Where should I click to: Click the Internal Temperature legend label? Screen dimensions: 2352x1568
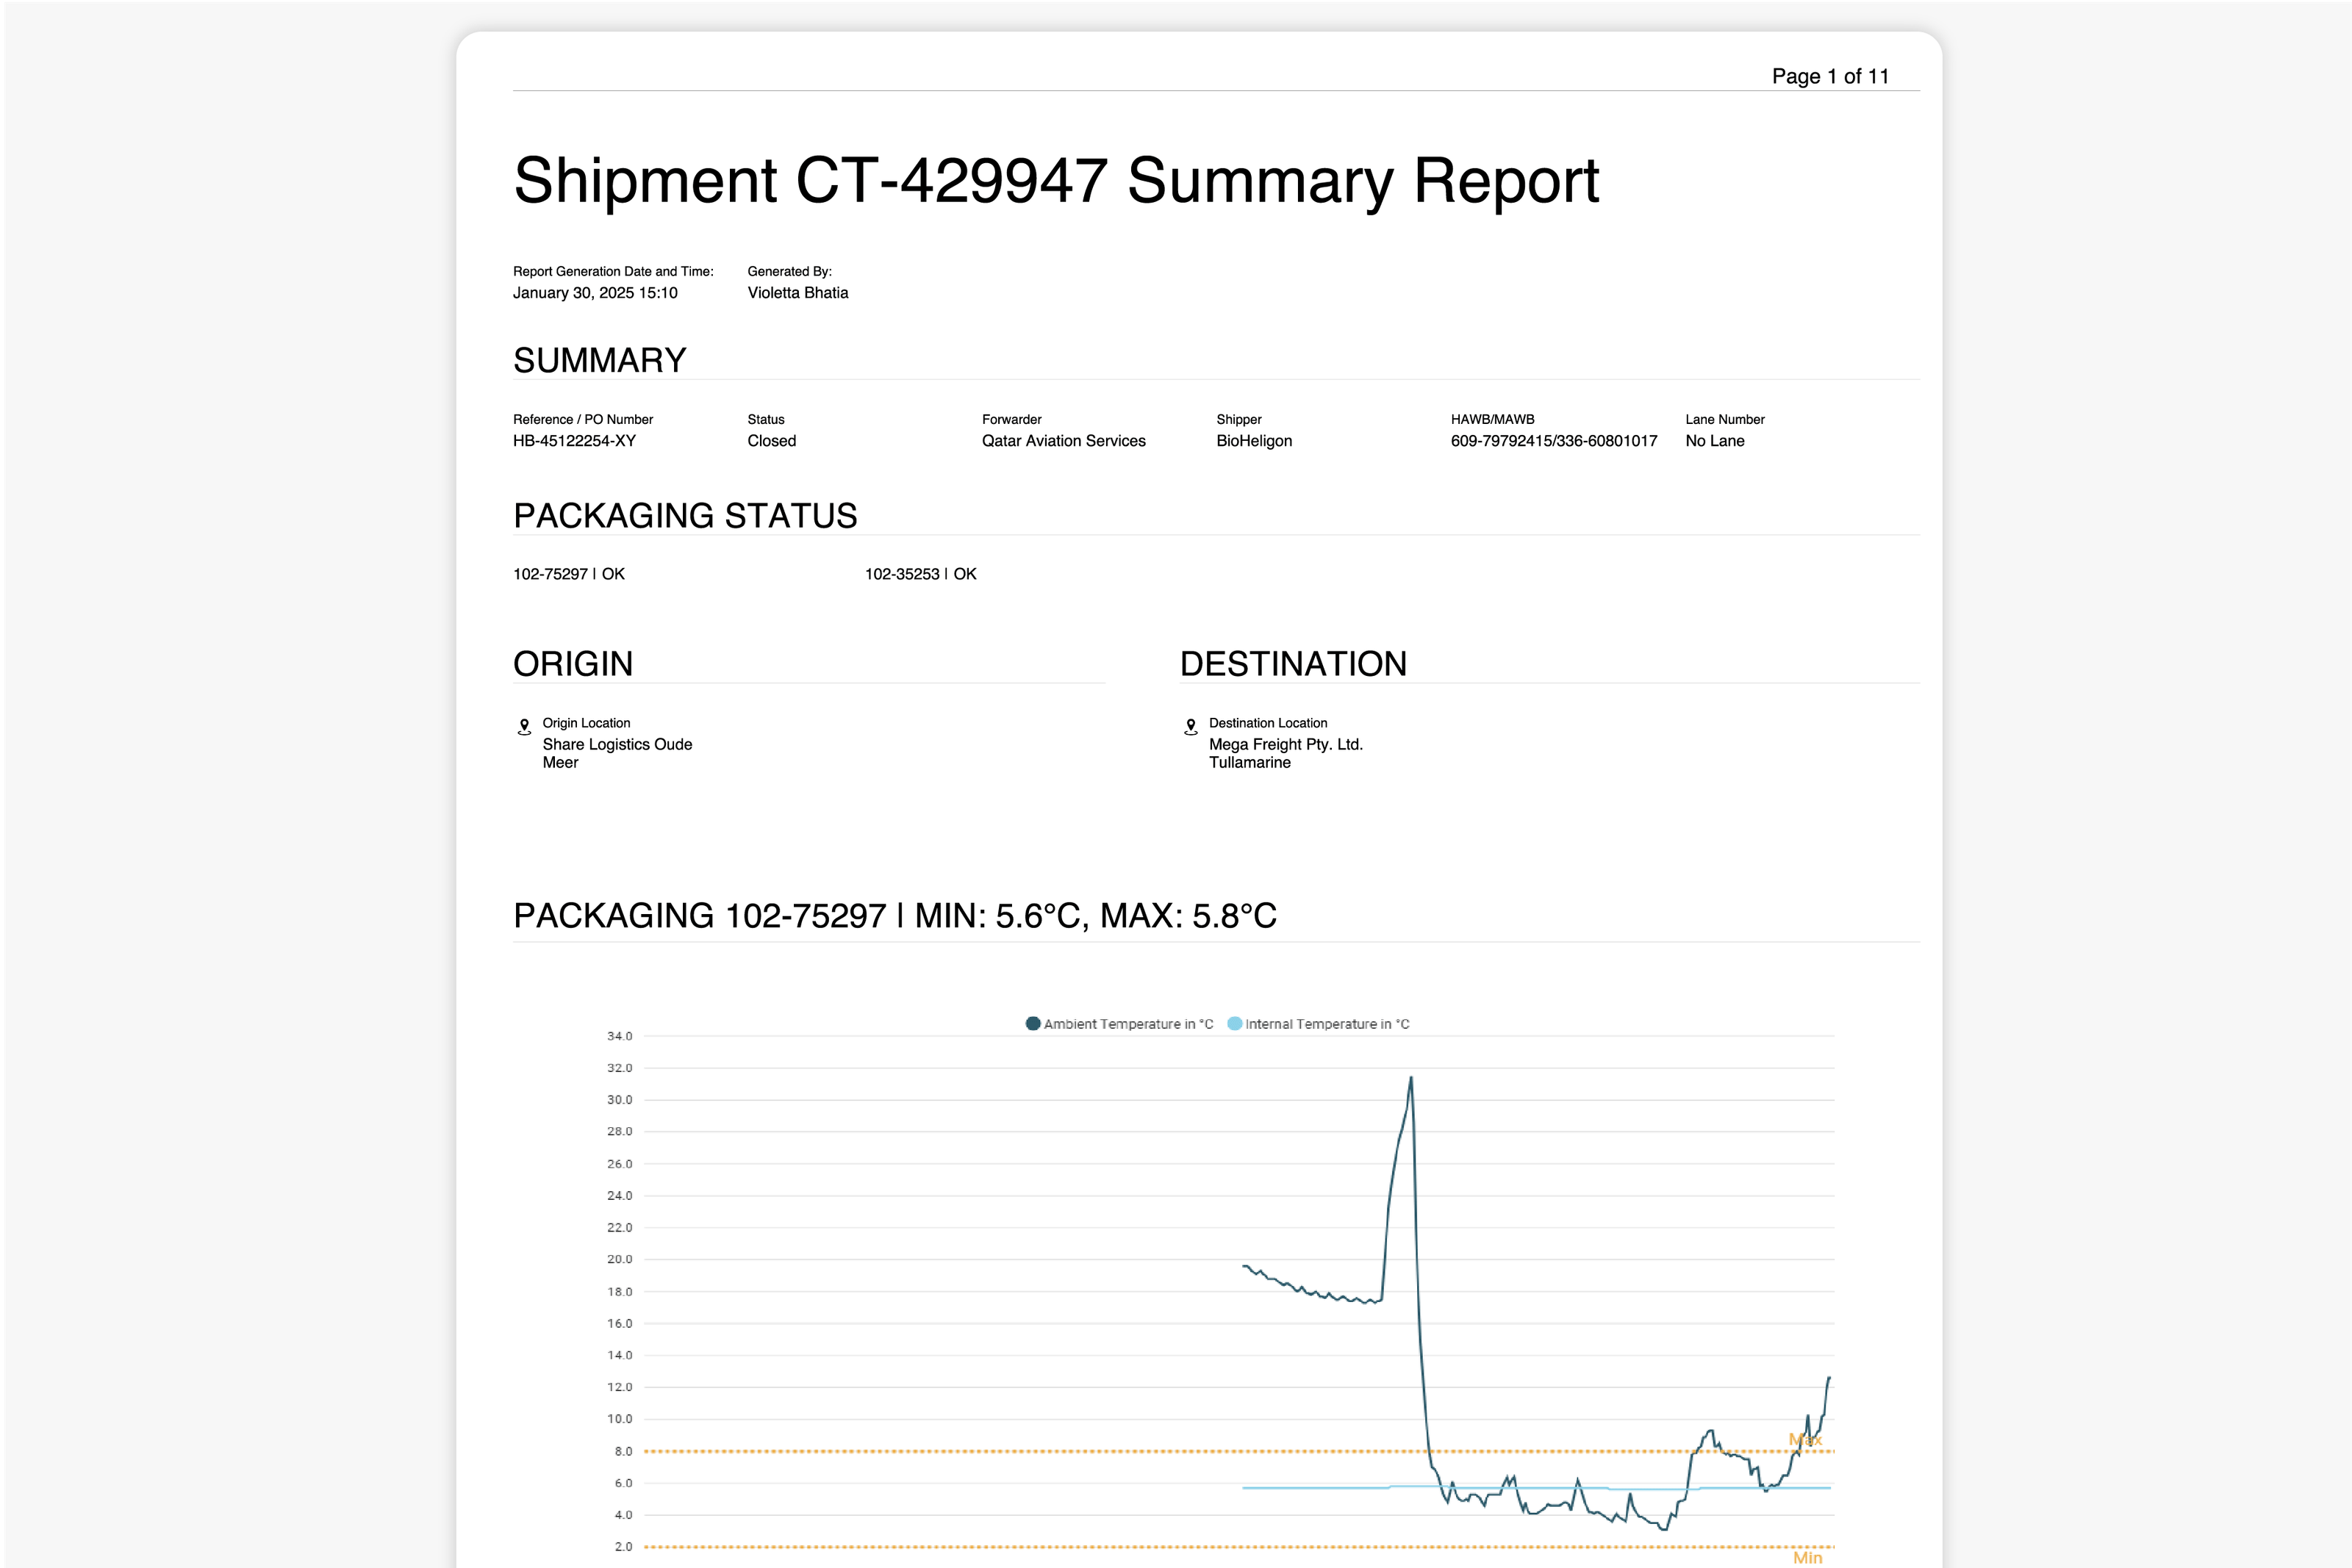coord(1327,1024)
